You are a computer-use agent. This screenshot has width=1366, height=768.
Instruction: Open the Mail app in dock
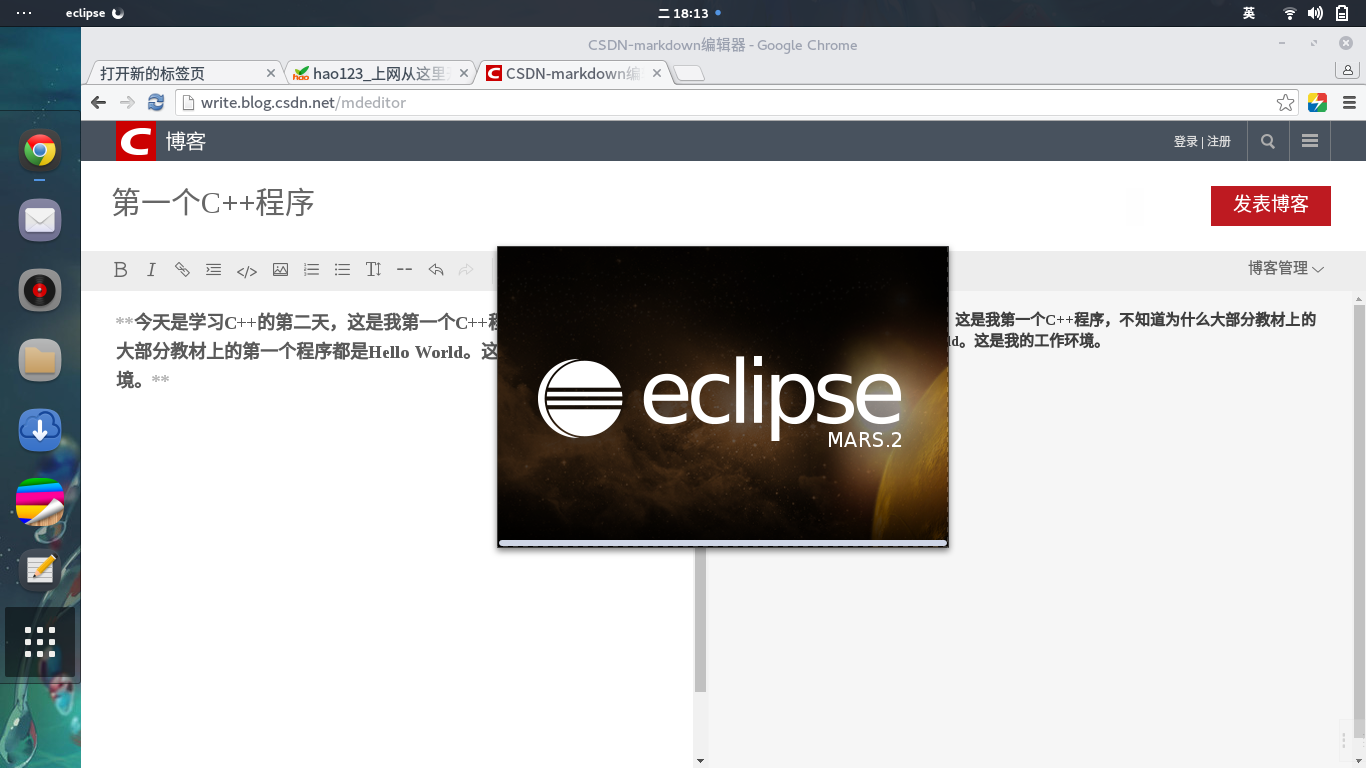(x=40, y=220)
